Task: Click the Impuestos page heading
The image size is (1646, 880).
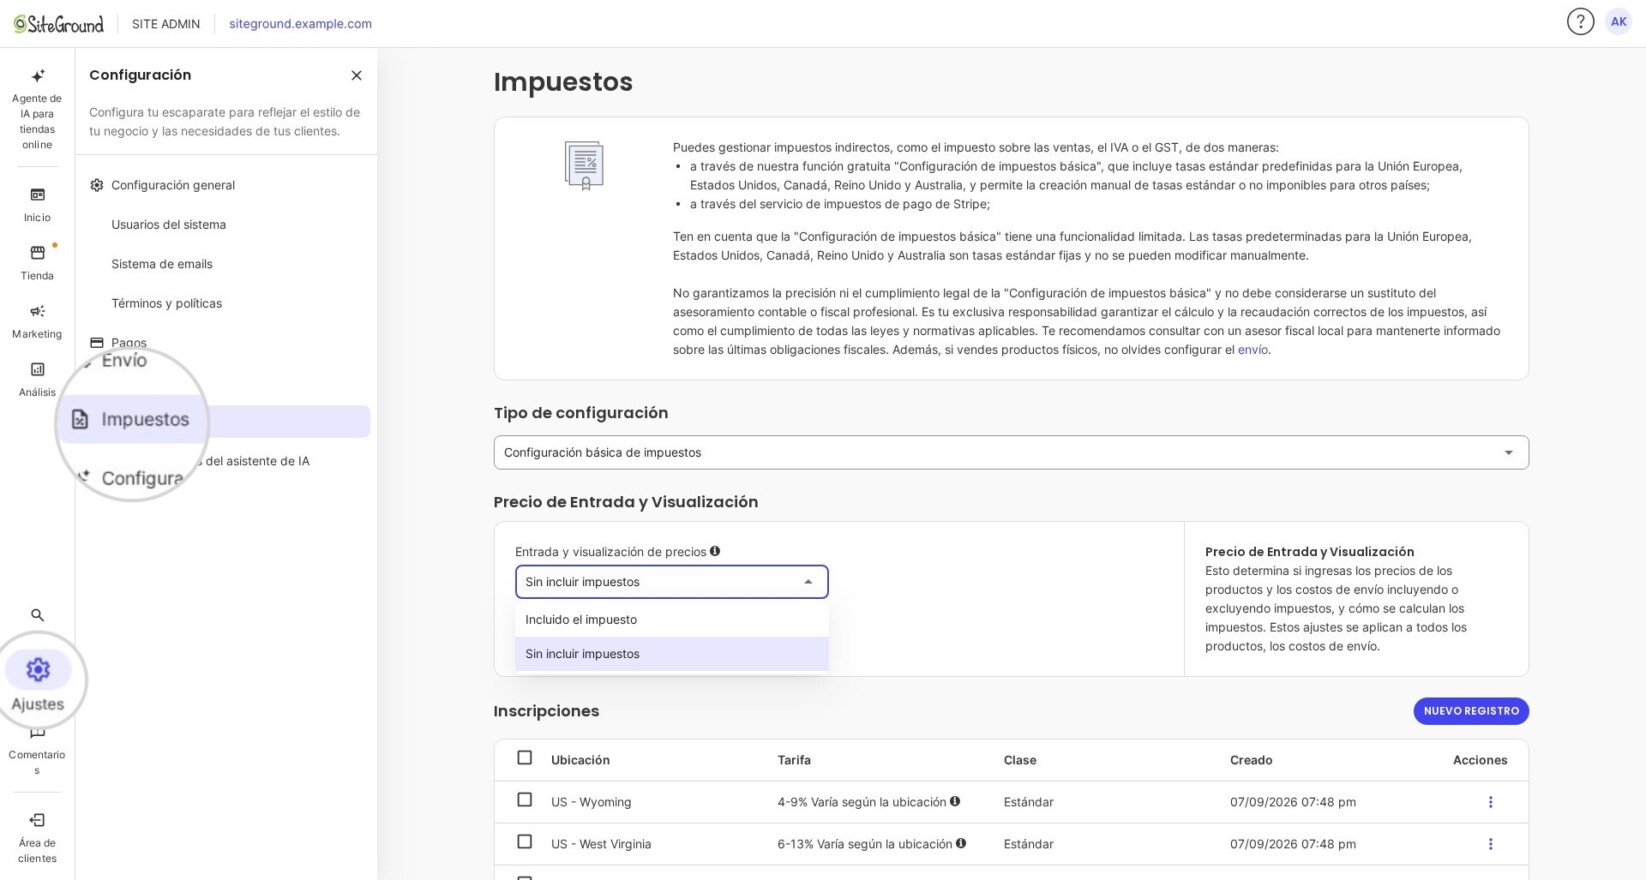Action: [563, 82]
